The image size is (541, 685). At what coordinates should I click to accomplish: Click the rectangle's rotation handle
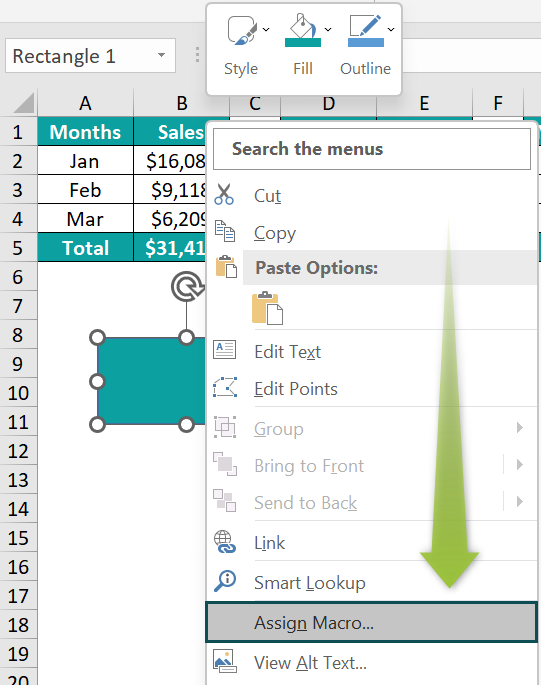[x=187, y=287]
